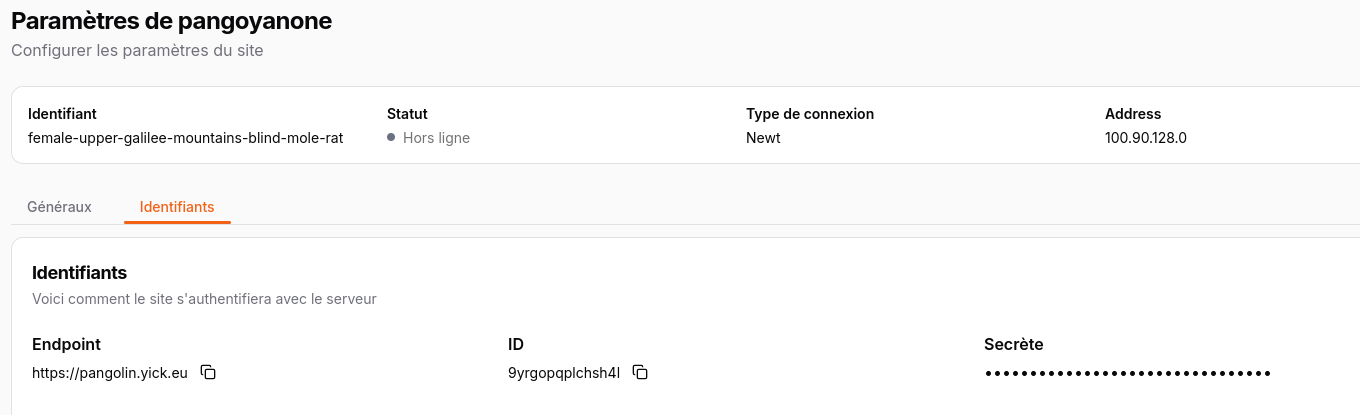Click the grey offline status dot
Image resolution: width=1360 pixels, height=415 pixels.
[391, 138]
